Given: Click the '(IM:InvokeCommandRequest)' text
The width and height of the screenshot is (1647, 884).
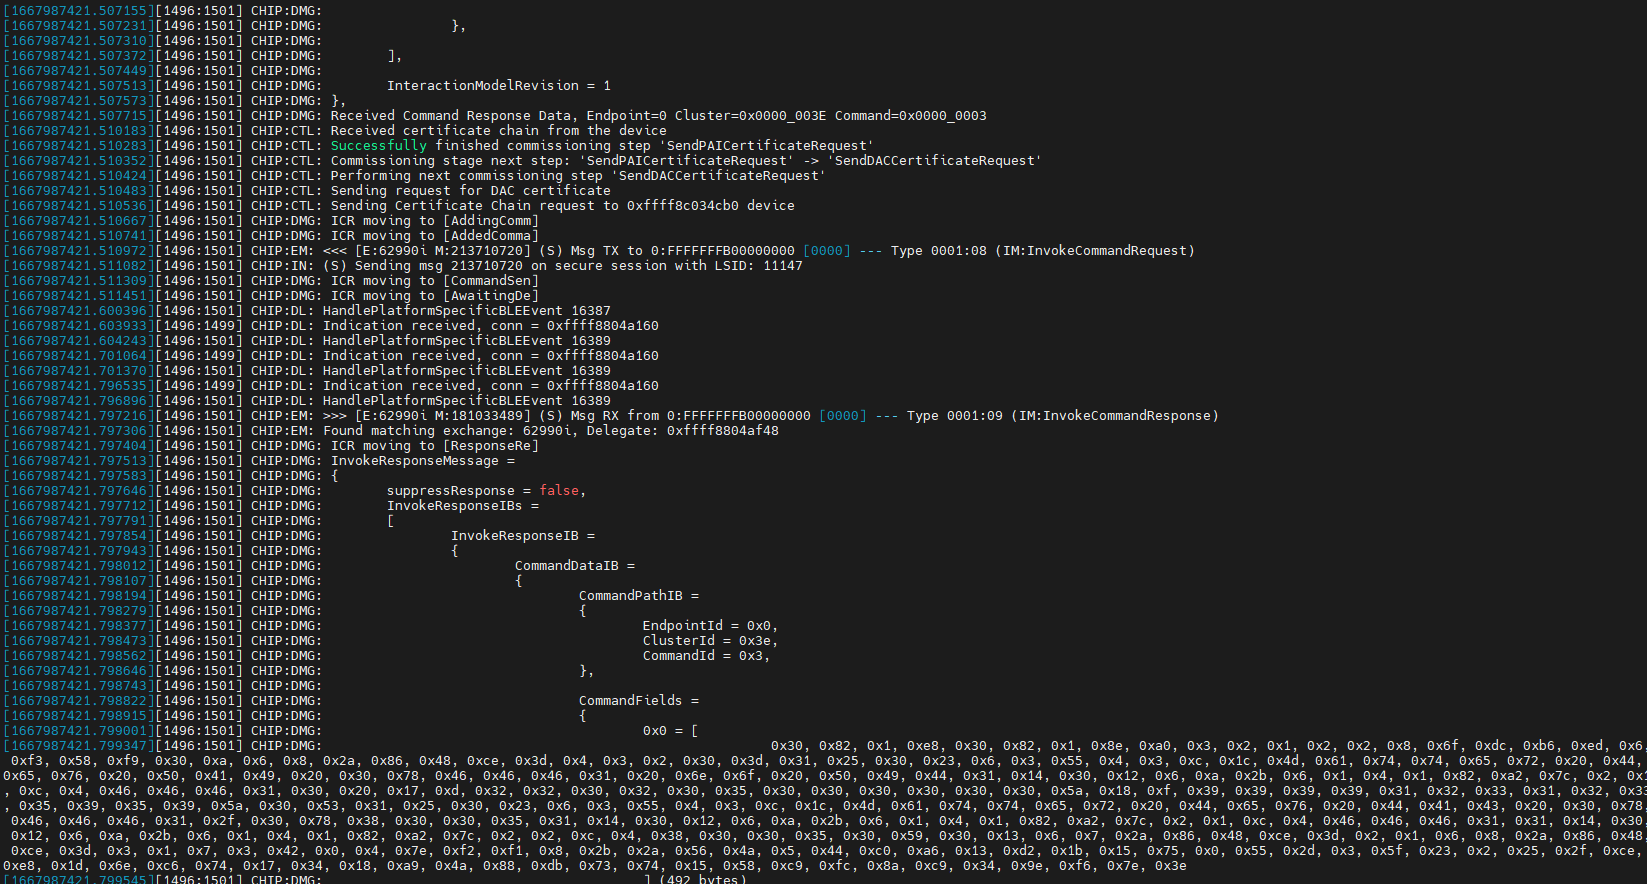Looking at the screenshot, I should (1095, 251).
